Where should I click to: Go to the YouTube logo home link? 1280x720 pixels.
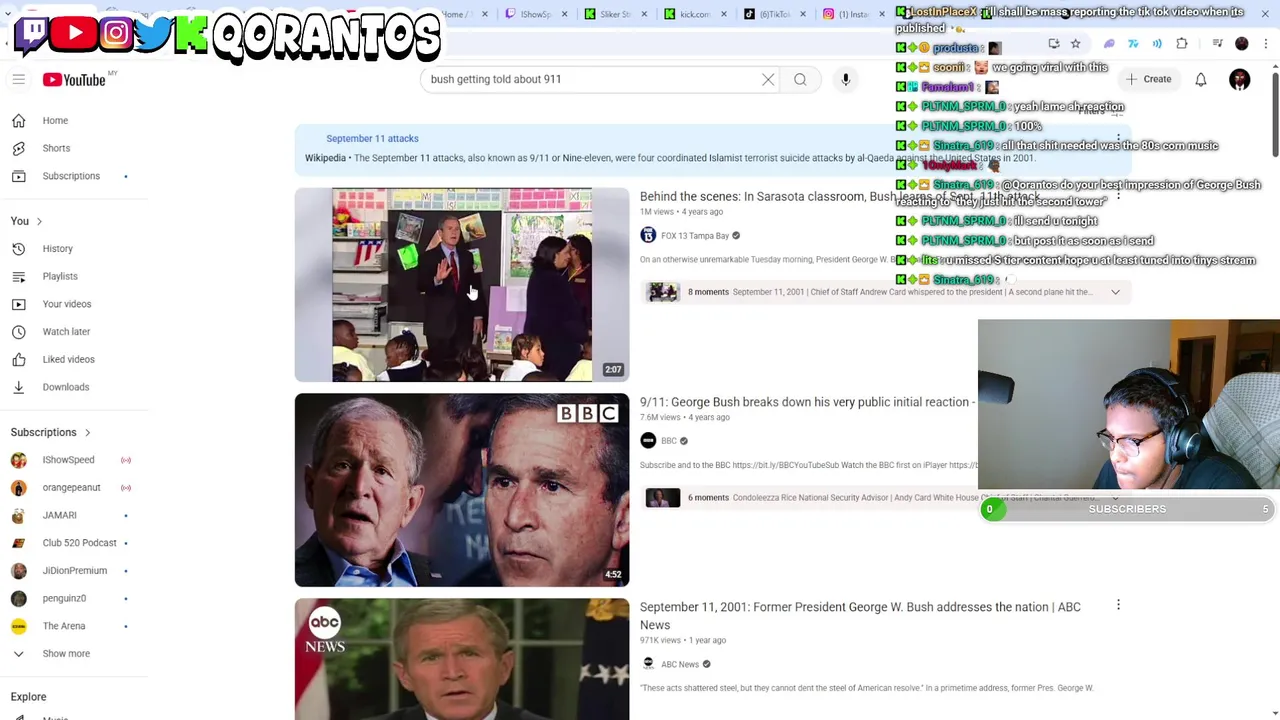tap(75, 79)
